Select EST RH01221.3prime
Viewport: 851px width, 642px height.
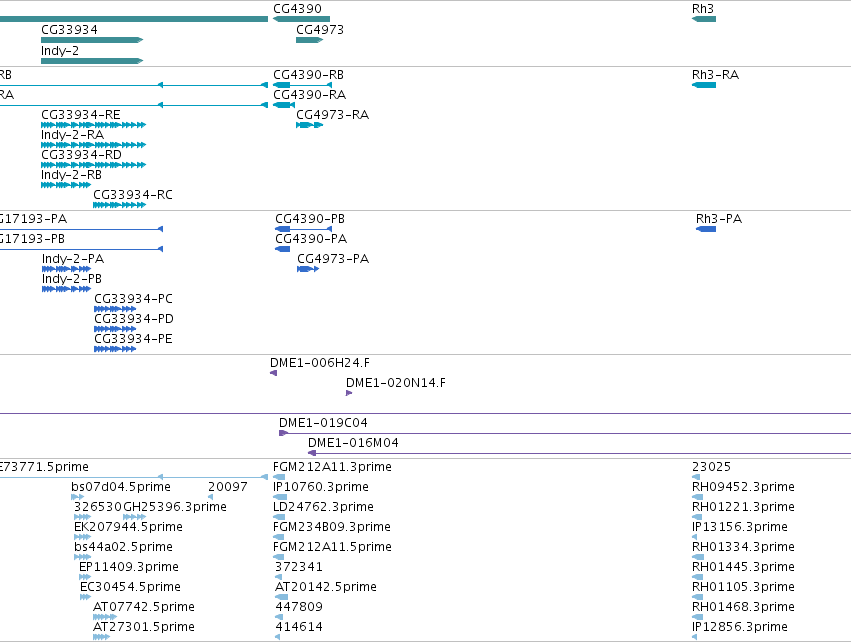743,507
